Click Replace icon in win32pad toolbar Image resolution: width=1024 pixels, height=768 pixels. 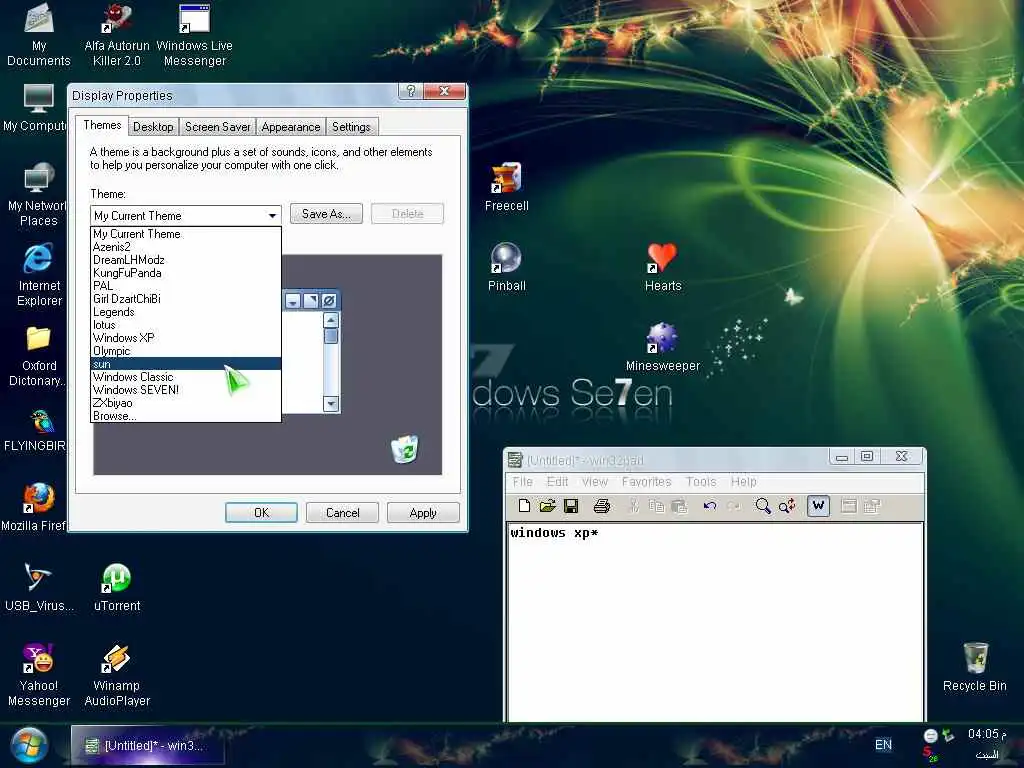click(787, 505)
